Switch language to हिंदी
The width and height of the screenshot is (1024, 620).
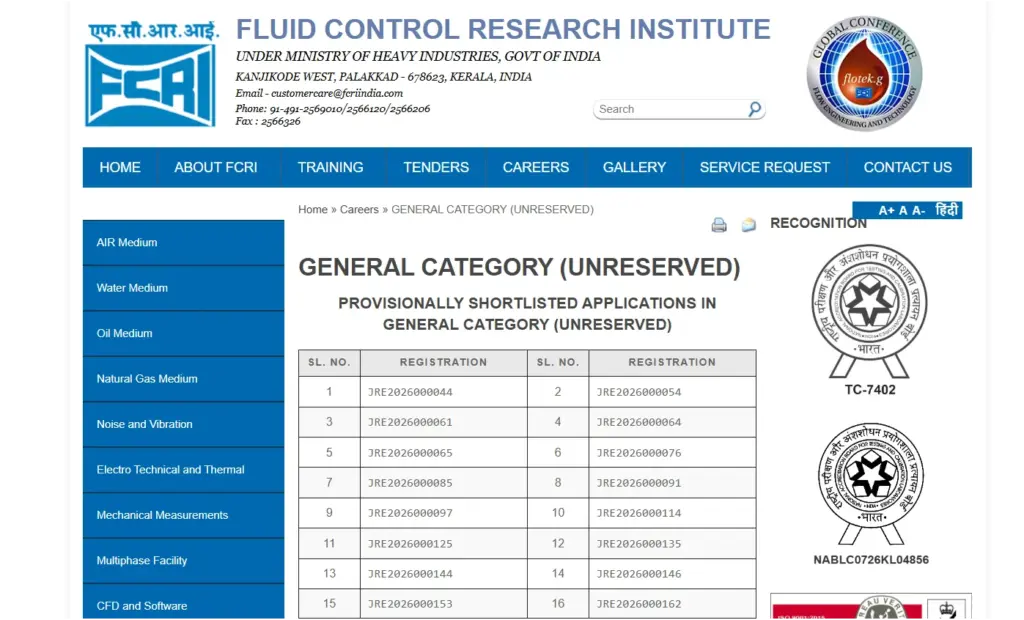tap(946, 210)
